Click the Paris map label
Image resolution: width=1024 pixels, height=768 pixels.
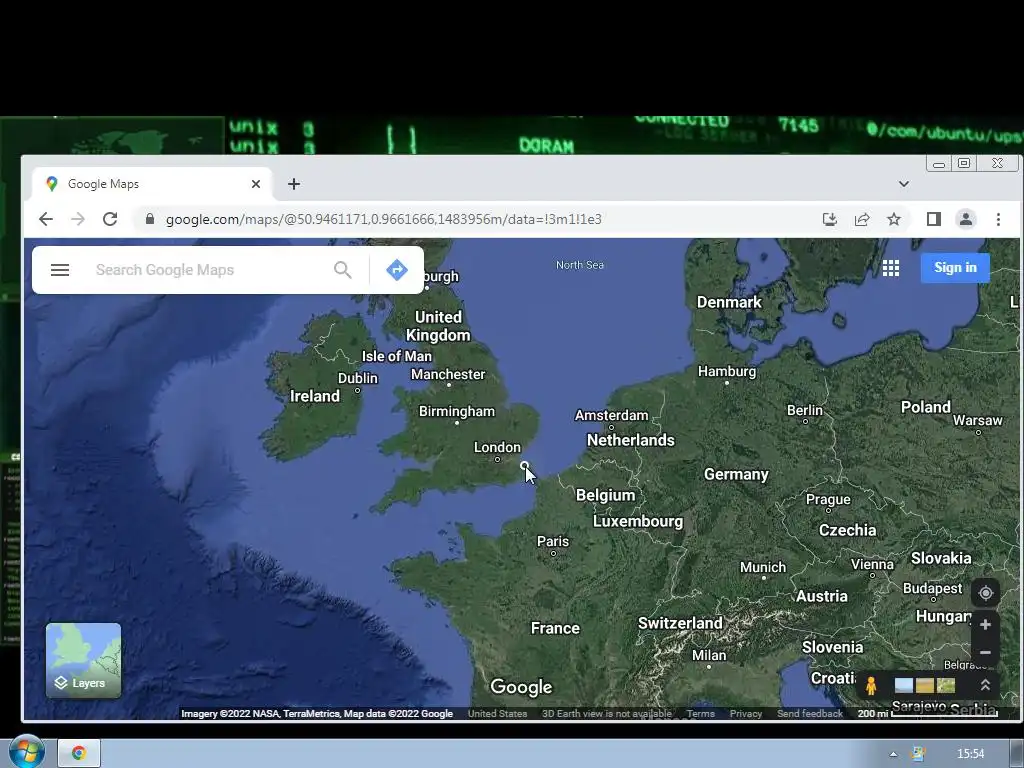[552, 541]
